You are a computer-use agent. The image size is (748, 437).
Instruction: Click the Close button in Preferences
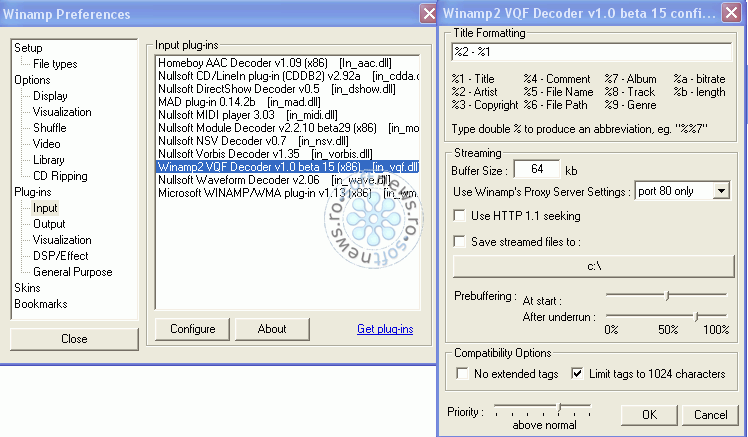tap(74, 339)
